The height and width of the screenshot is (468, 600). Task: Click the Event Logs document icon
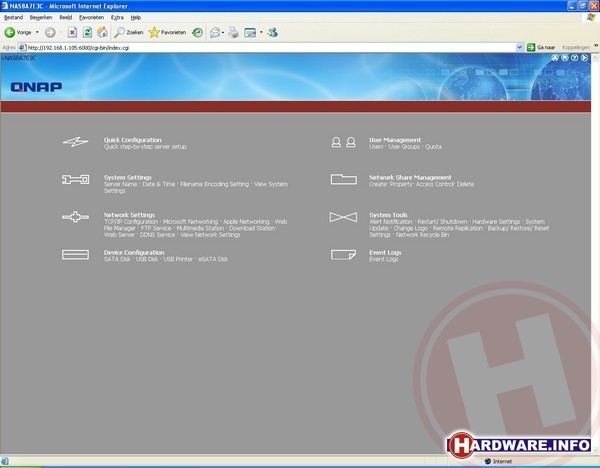tap(343, 254)
